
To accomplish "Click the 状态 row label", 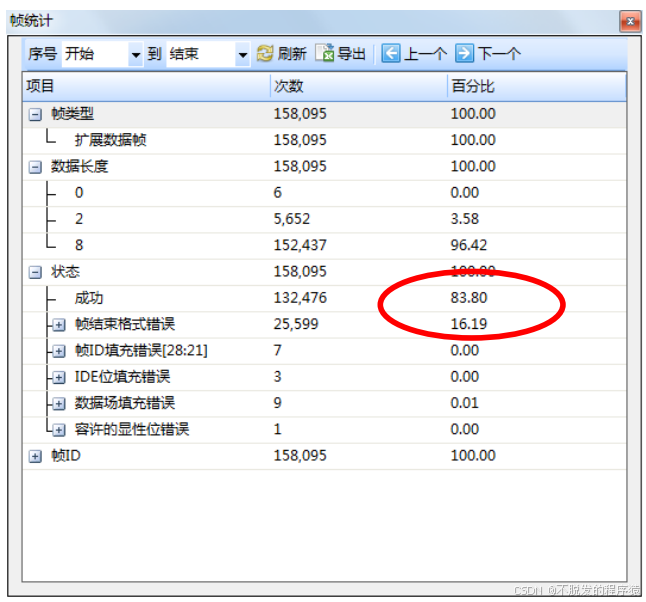I will [65, 272].
